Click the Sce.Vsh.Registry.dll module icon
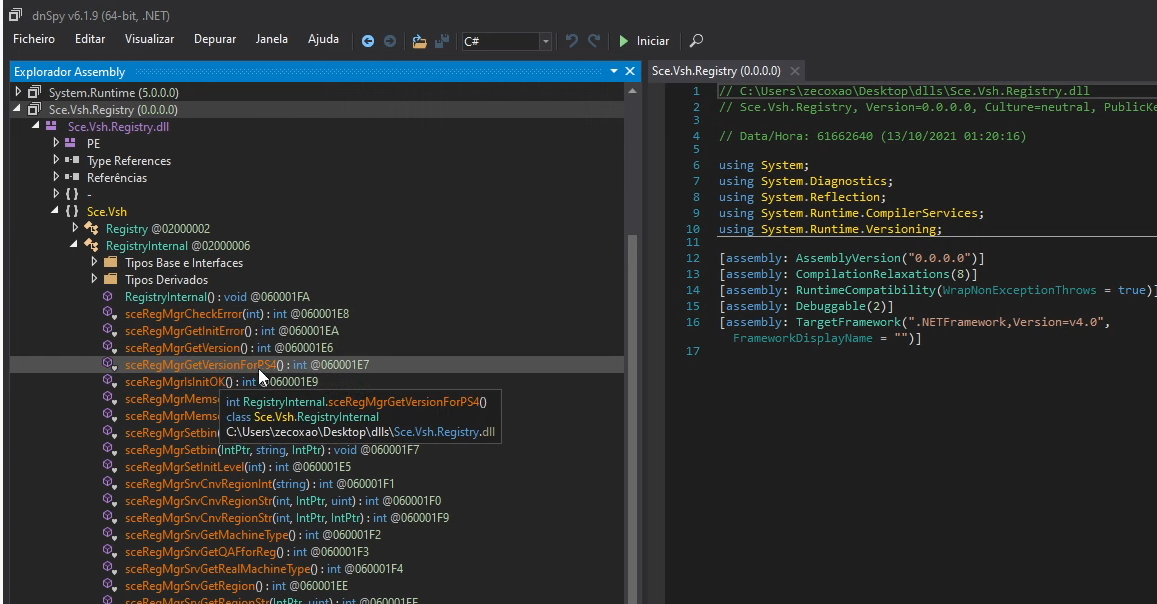Screen dimensions: 1157x604 point(51,126)
